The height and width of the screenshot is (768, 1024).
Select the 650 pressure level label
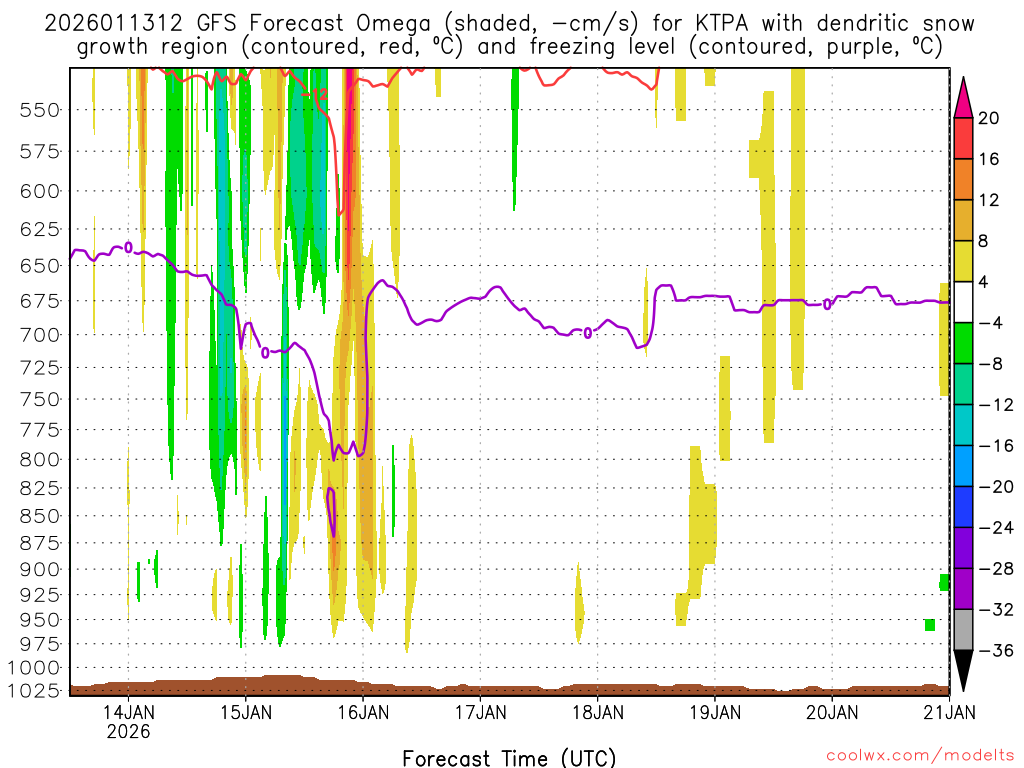[40, 266]
